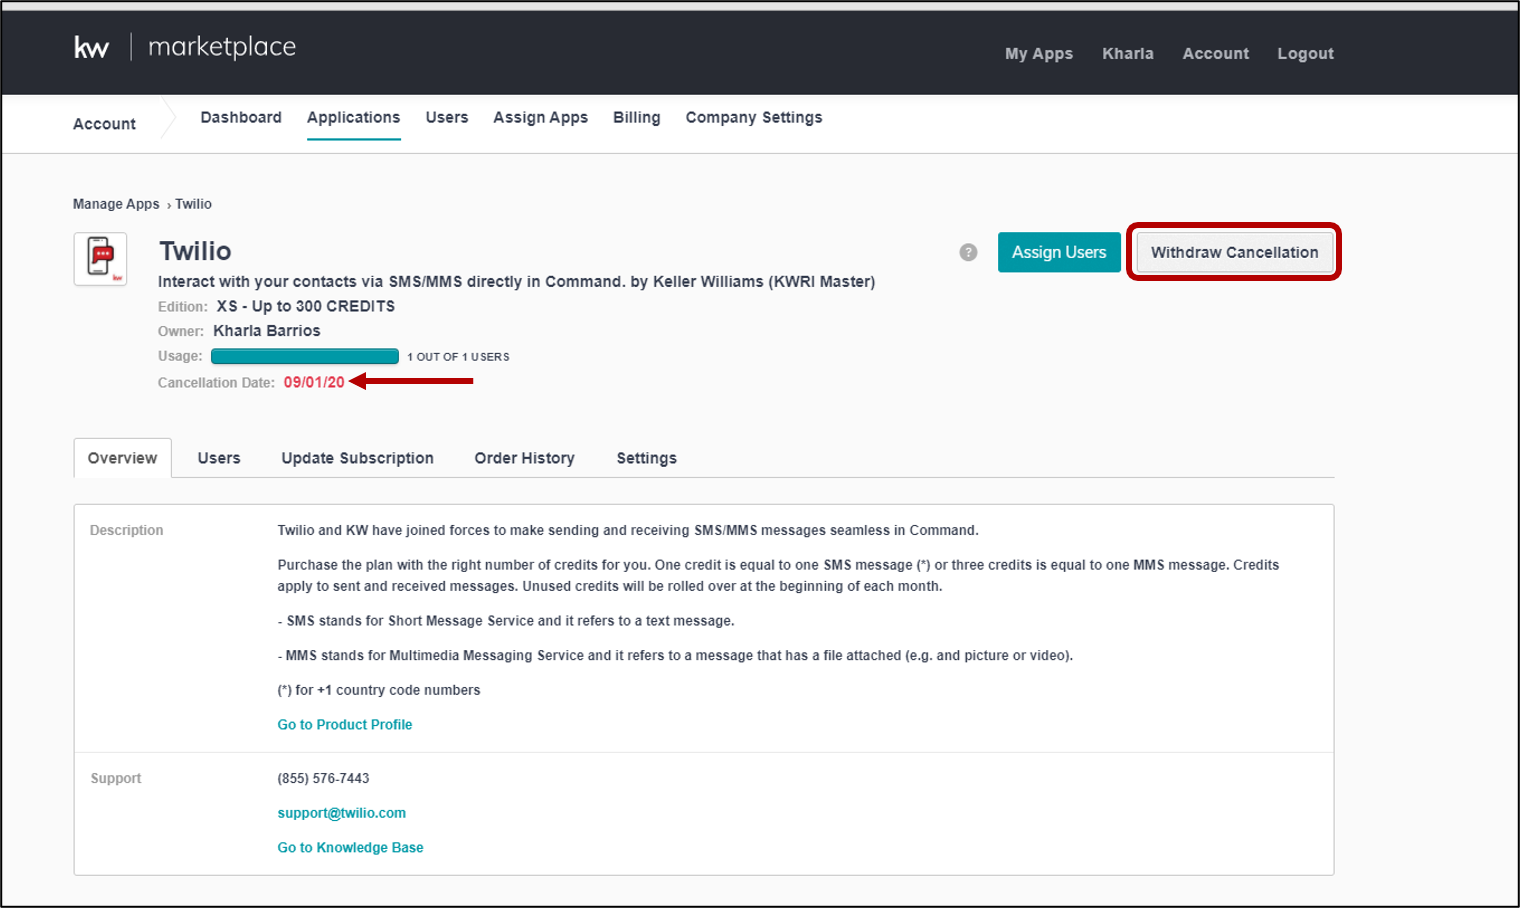
Task: Click the Manage Apps breadcrumb link
Action: 116,204
